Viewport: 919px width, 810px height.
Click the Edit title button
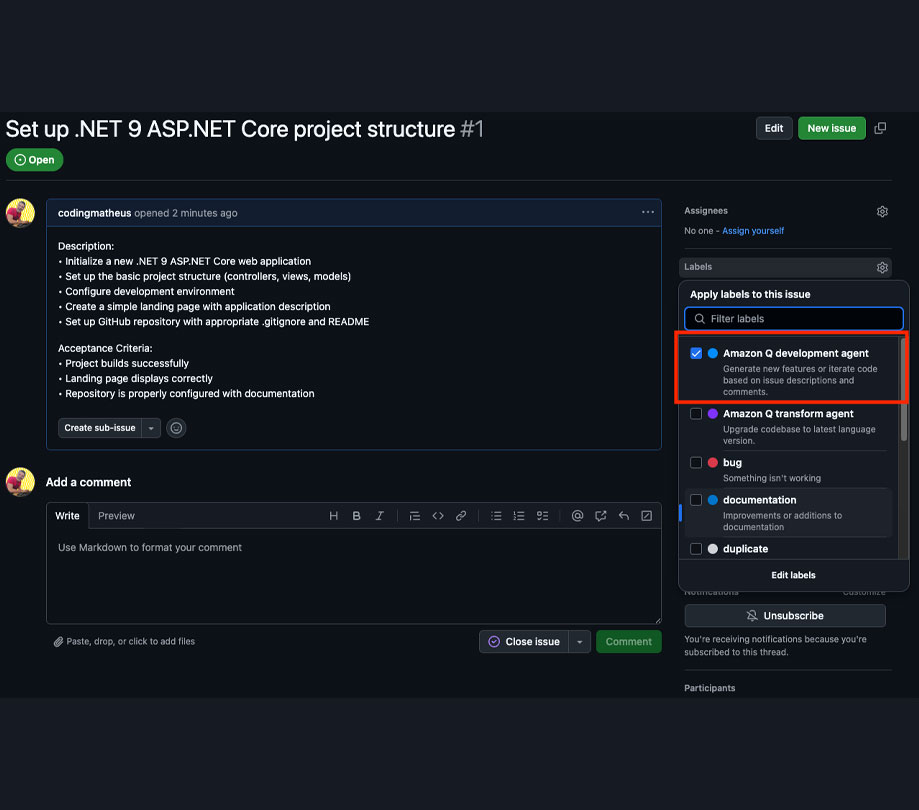click(x=774, y=128)
